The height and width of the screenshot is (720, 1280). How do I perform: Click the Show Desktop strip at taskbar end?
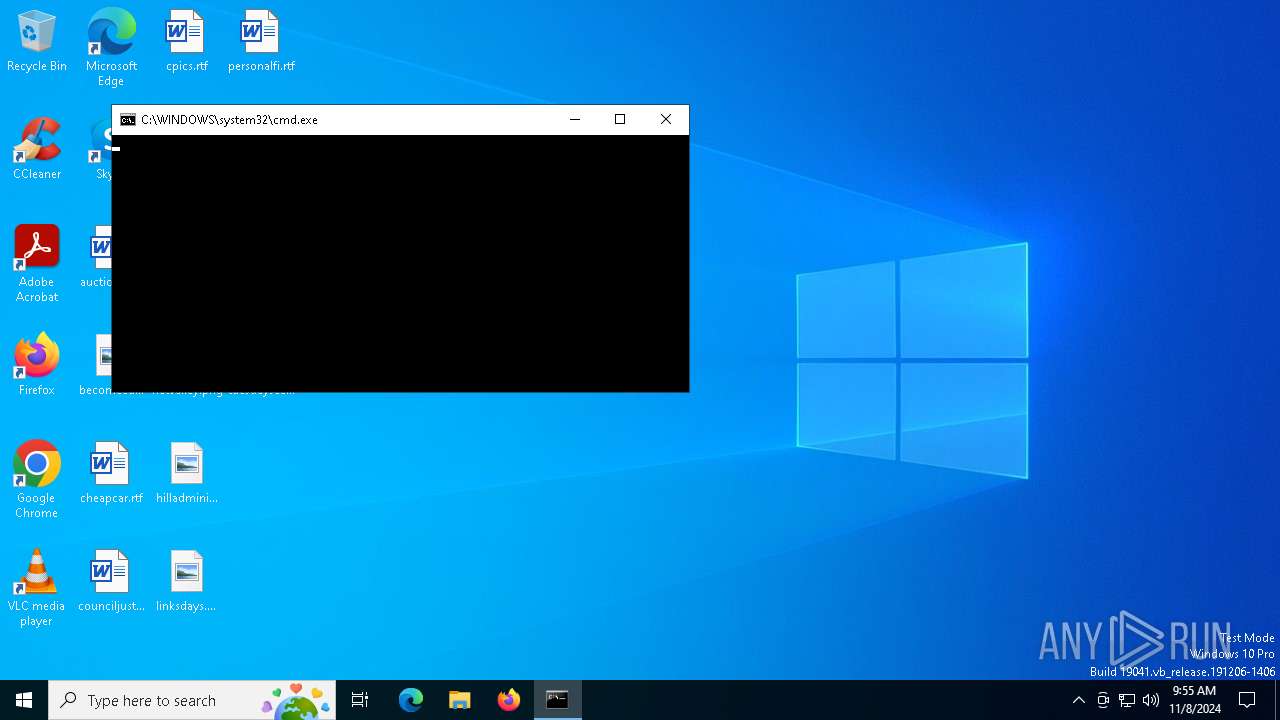(x=1277, y=700)
